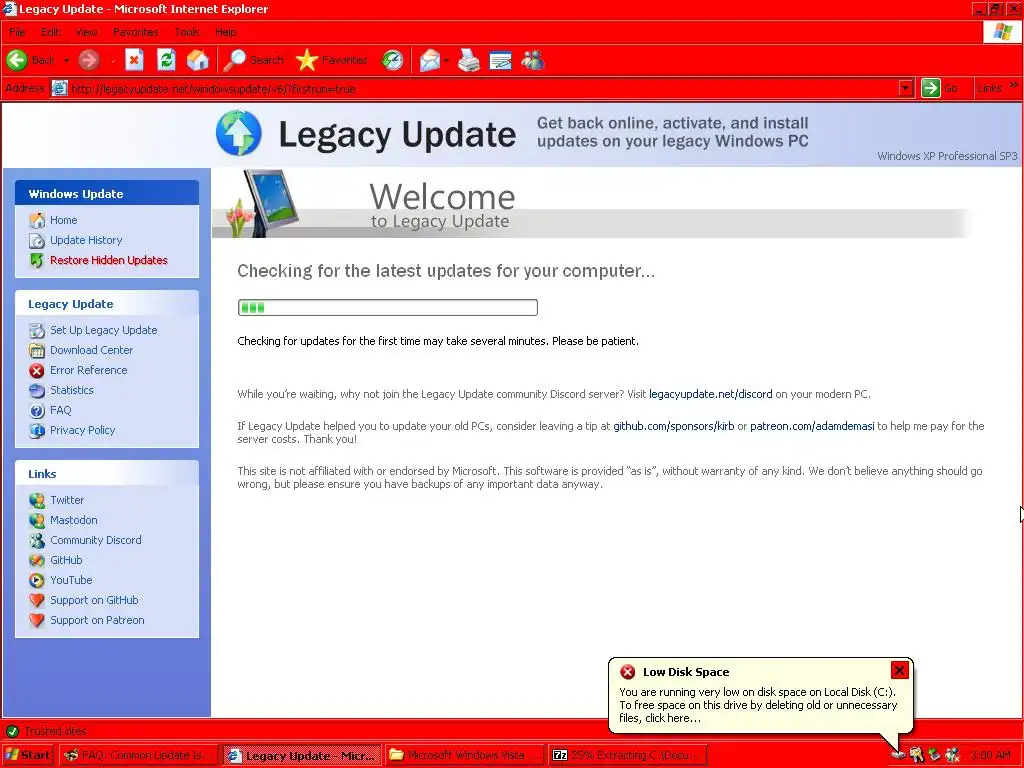Click the low disk space tray icon

point(899,755)
